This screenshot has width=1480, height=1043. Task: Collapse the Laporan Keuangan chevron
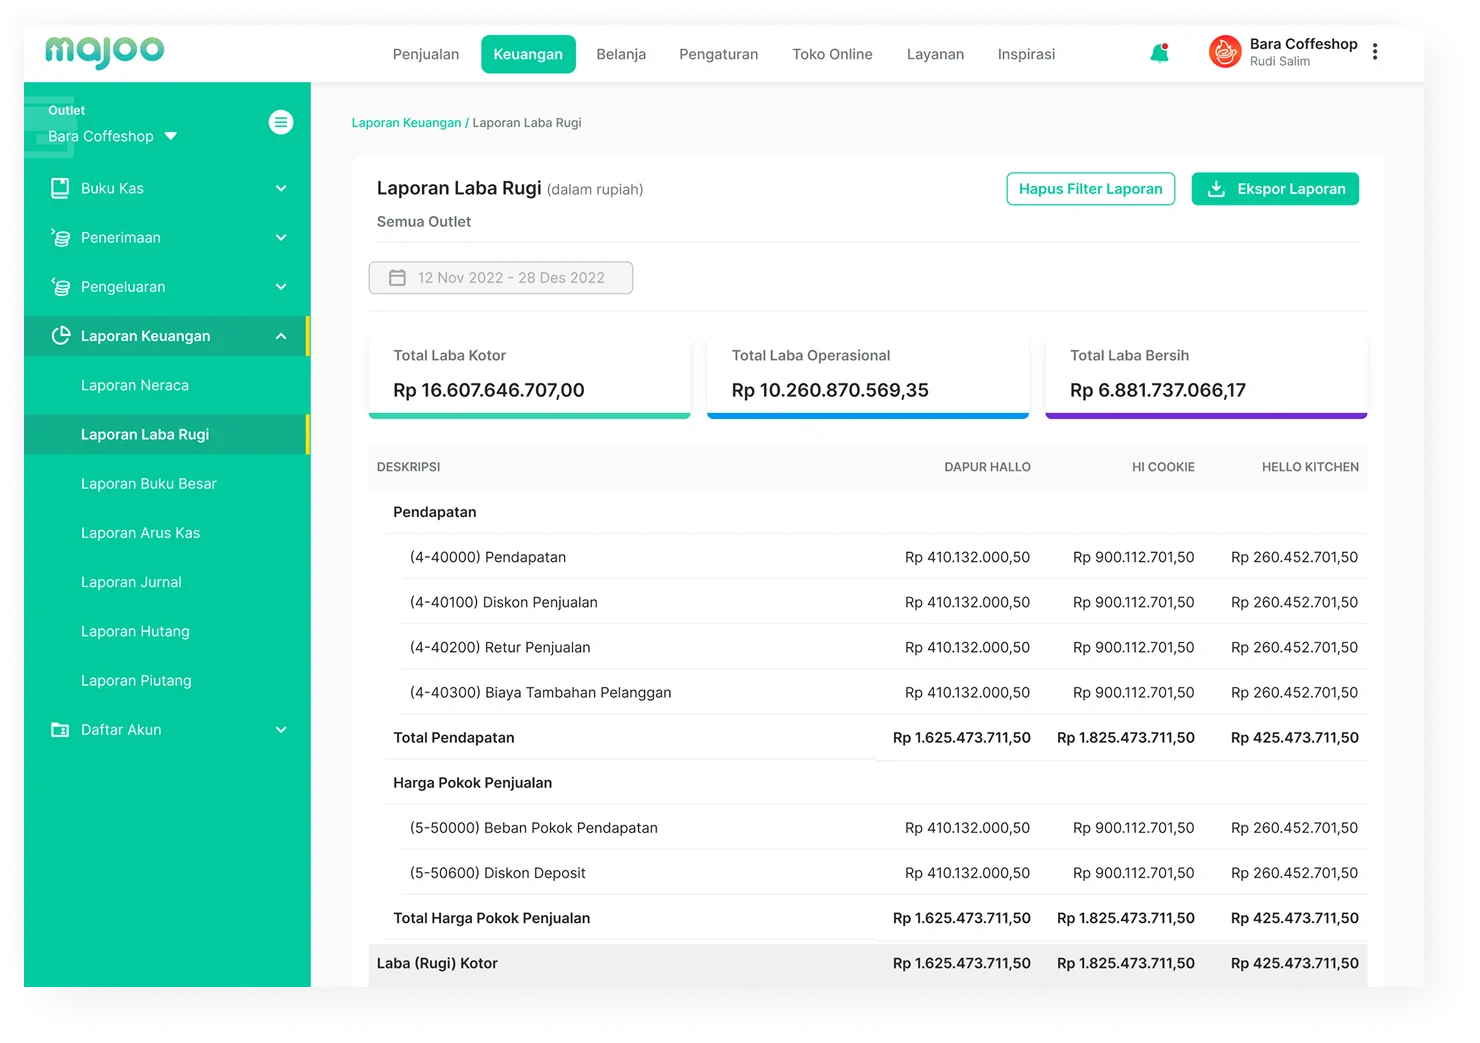point(281,336)
